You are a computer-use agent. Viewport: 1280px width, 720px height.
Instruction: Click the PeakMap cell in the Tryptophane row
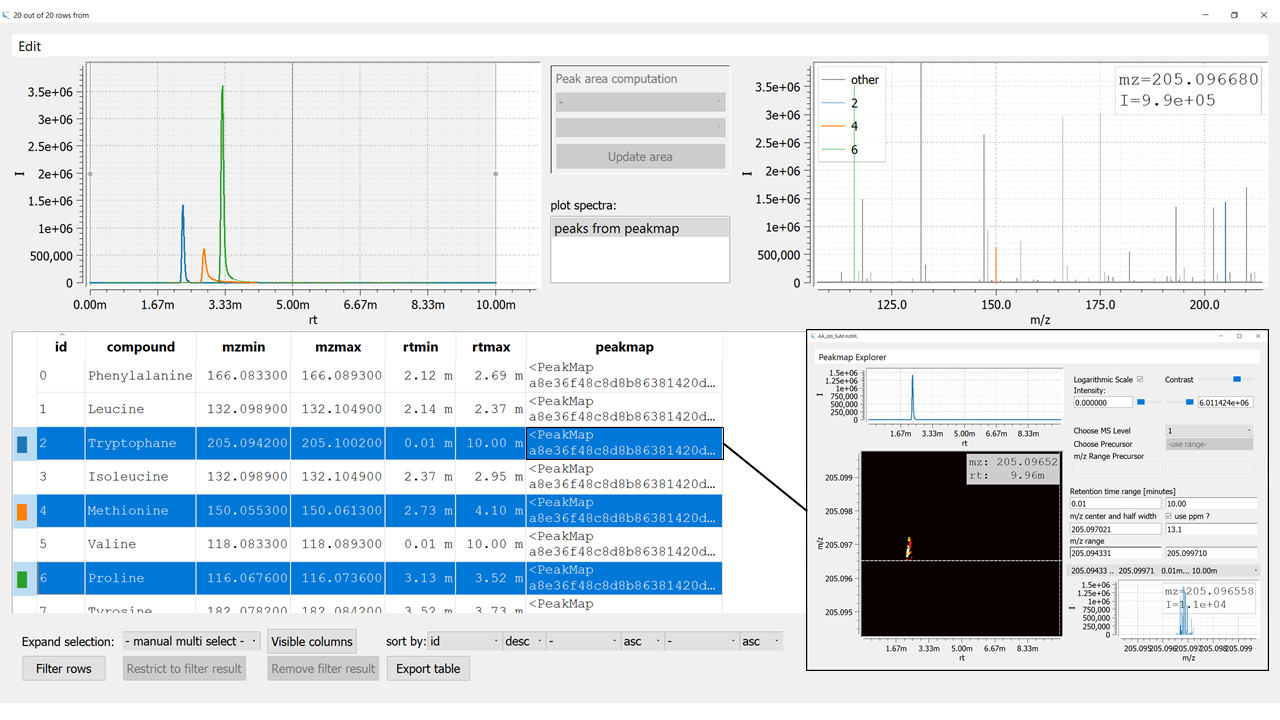624,443
